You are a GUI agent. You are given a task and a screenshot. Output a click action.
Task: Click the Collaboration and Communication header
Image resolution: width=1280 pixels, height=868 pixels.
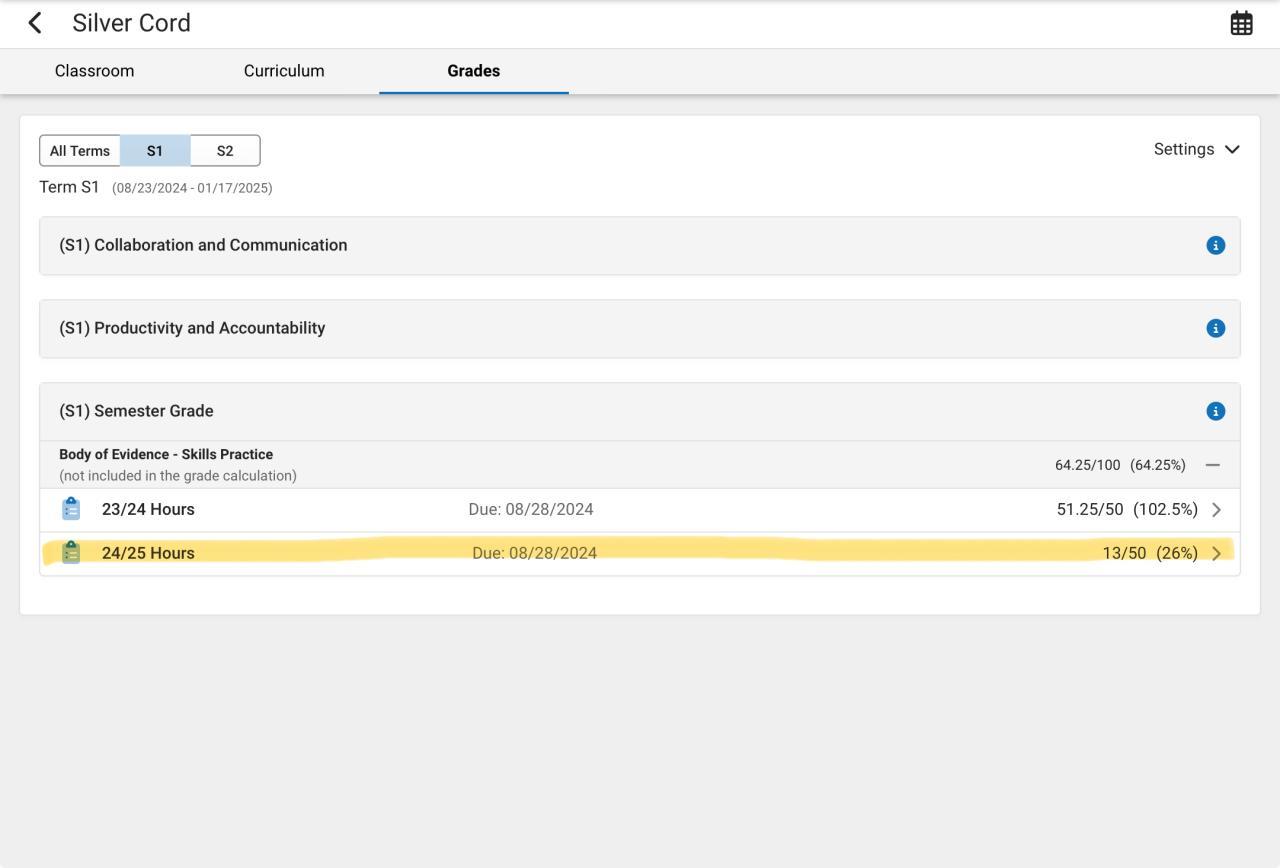point(203,245)
